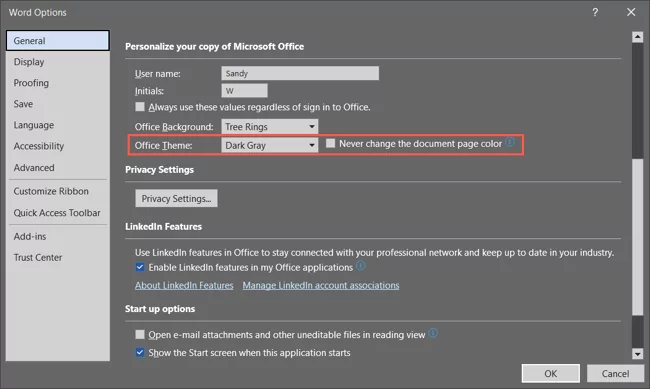This screenshot has width=650, height=389.
Task: Show info icon beside LinkedIn features option
Action: coord(361,265)
